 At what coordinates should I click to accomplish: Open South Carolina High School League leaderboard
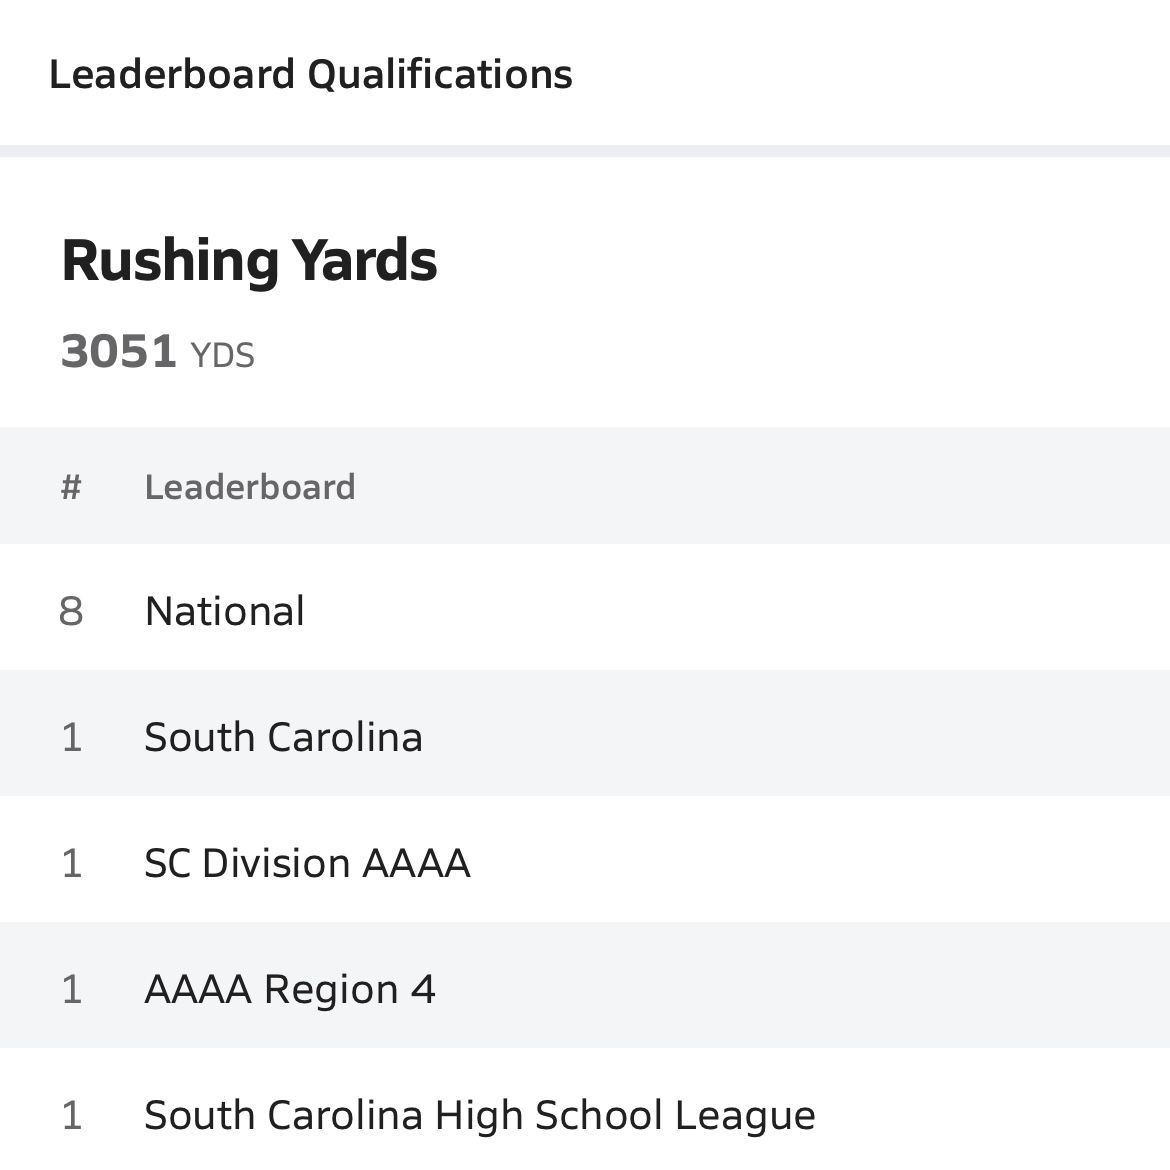[x=479, y=1115]
